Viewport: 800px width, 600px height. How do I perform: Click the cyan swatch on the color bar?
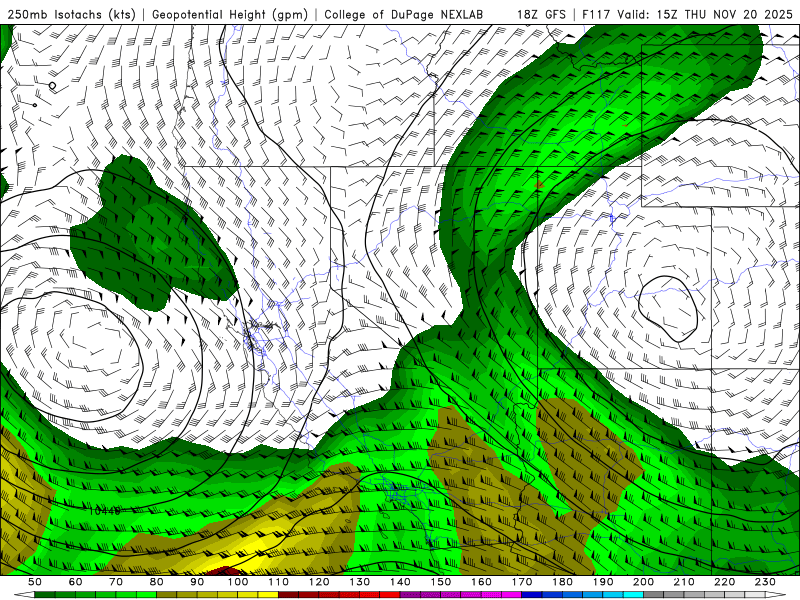coord(633,595)
